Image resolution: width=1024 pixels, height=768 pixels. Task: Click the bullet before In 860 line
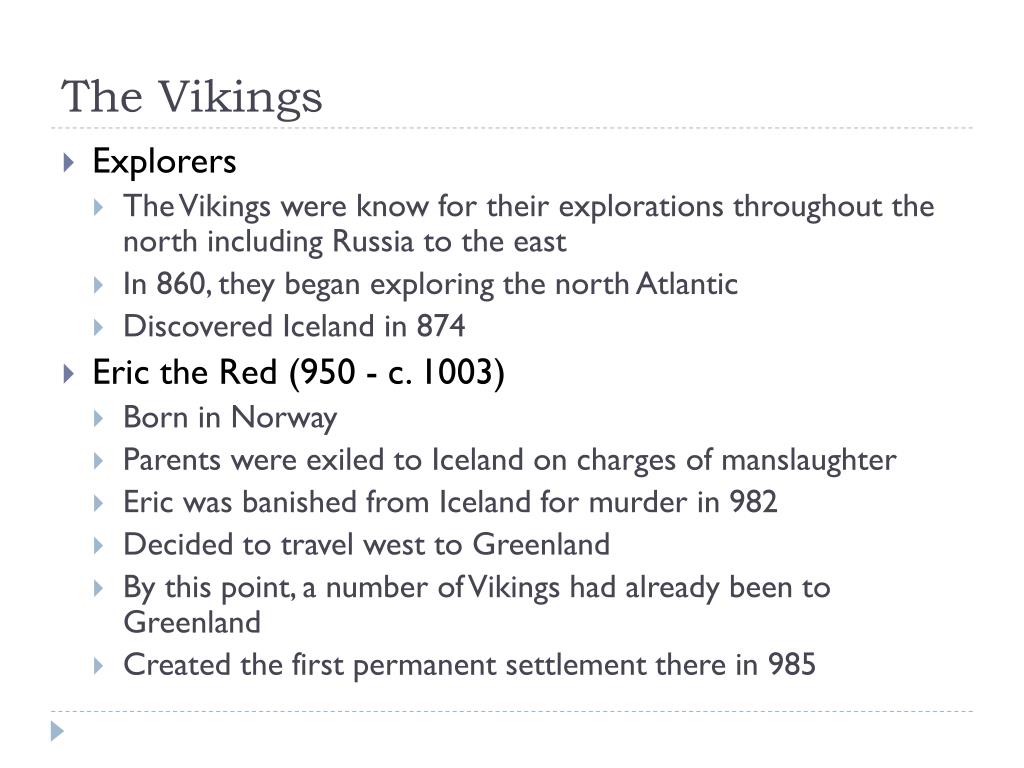98,285
